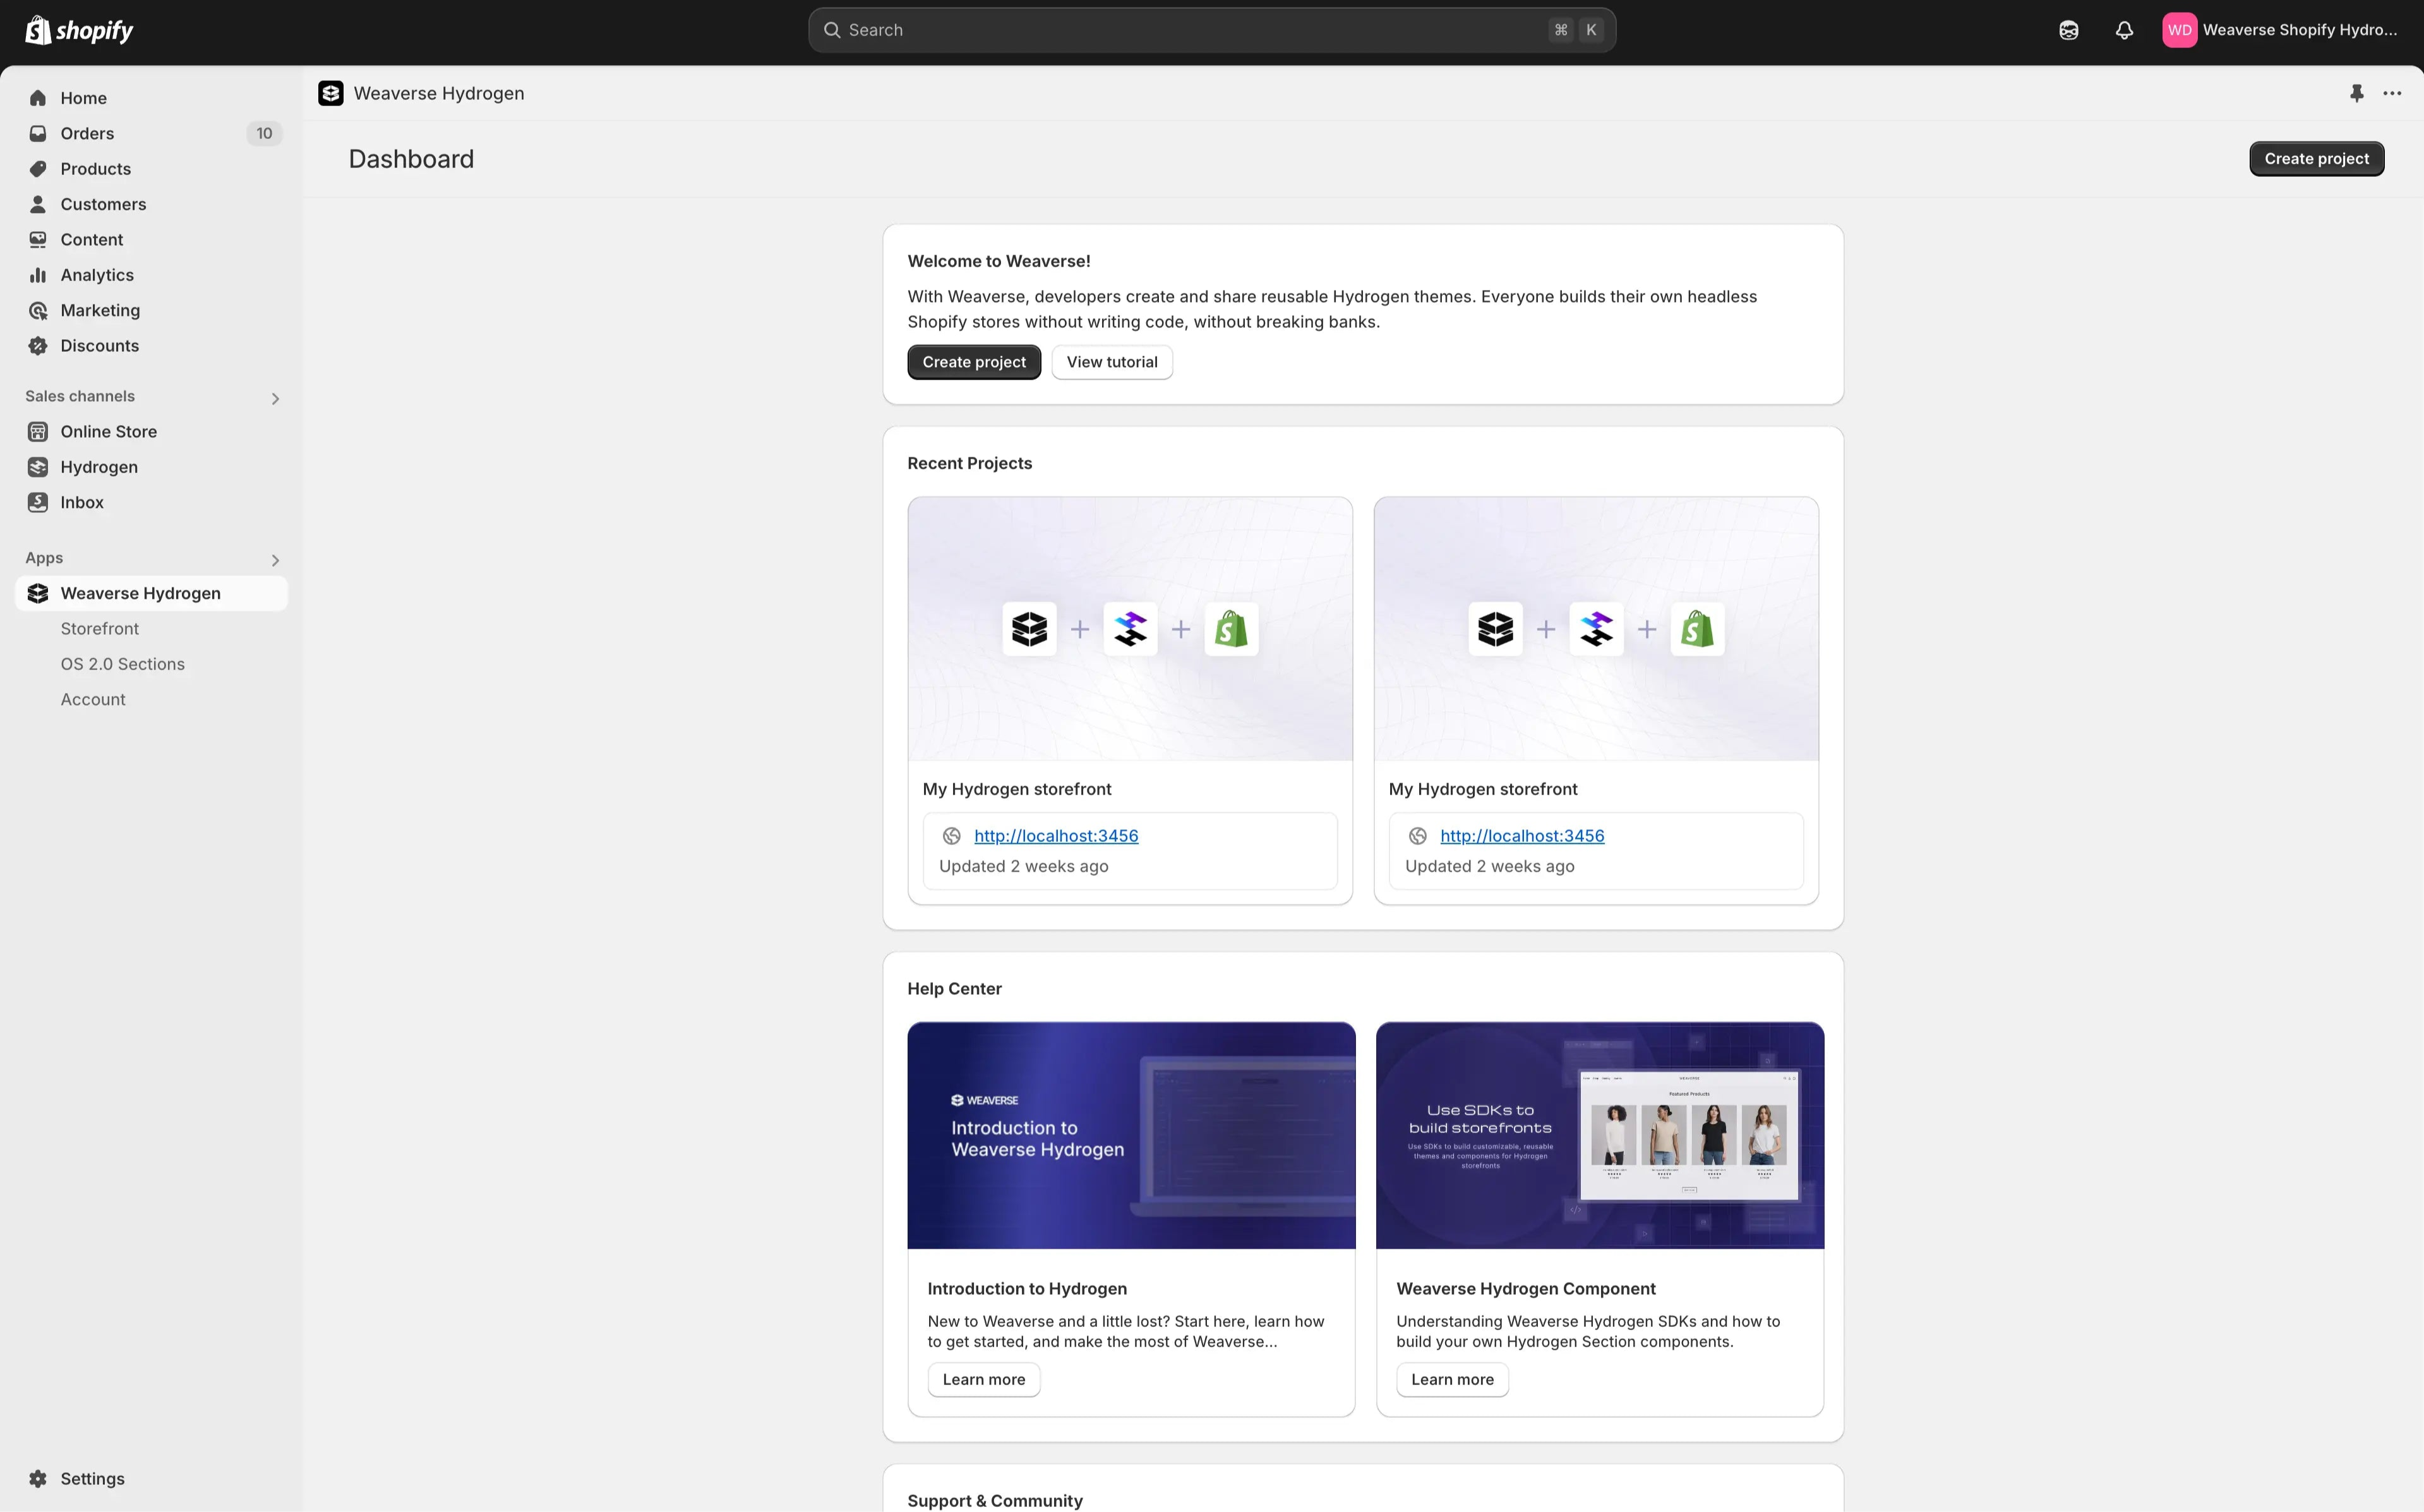Screen dimensions: 2424x1512
Task: Click the Weaverse logo in app header
Action: (331, 93)
